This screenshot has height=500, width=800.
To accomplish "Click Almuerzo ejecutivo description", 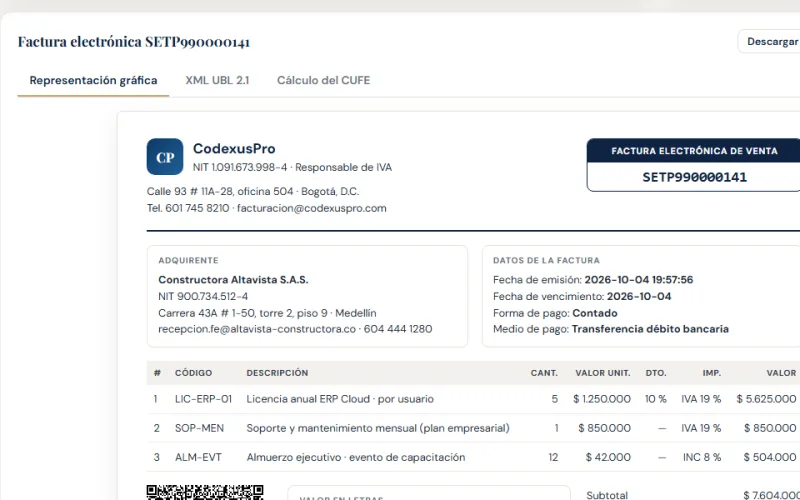I will click(x=356, y=457).
